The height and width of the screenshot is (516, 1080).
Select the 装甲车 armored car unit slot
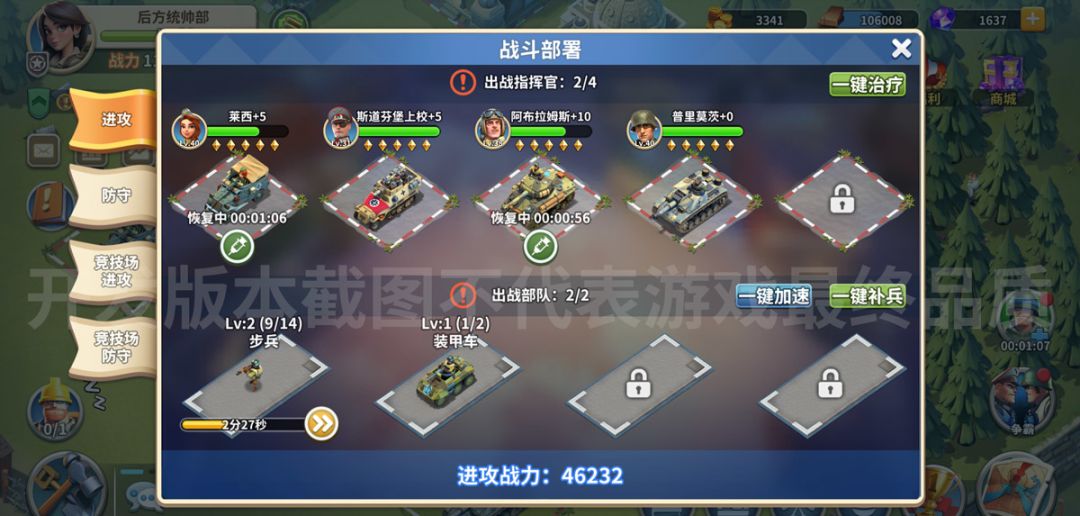click(x=448, y=384)
